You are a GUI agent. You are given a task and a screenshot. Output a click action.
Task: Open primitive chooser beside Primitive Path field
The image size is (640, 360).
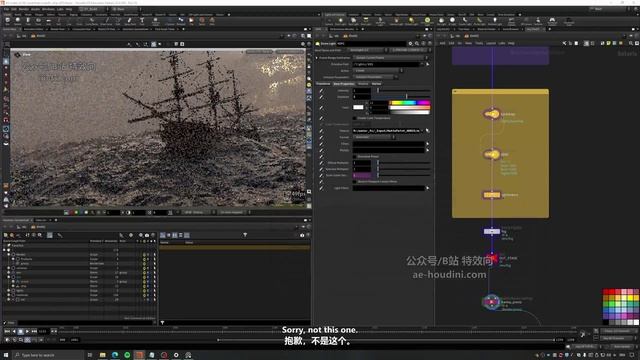point(427,64)
